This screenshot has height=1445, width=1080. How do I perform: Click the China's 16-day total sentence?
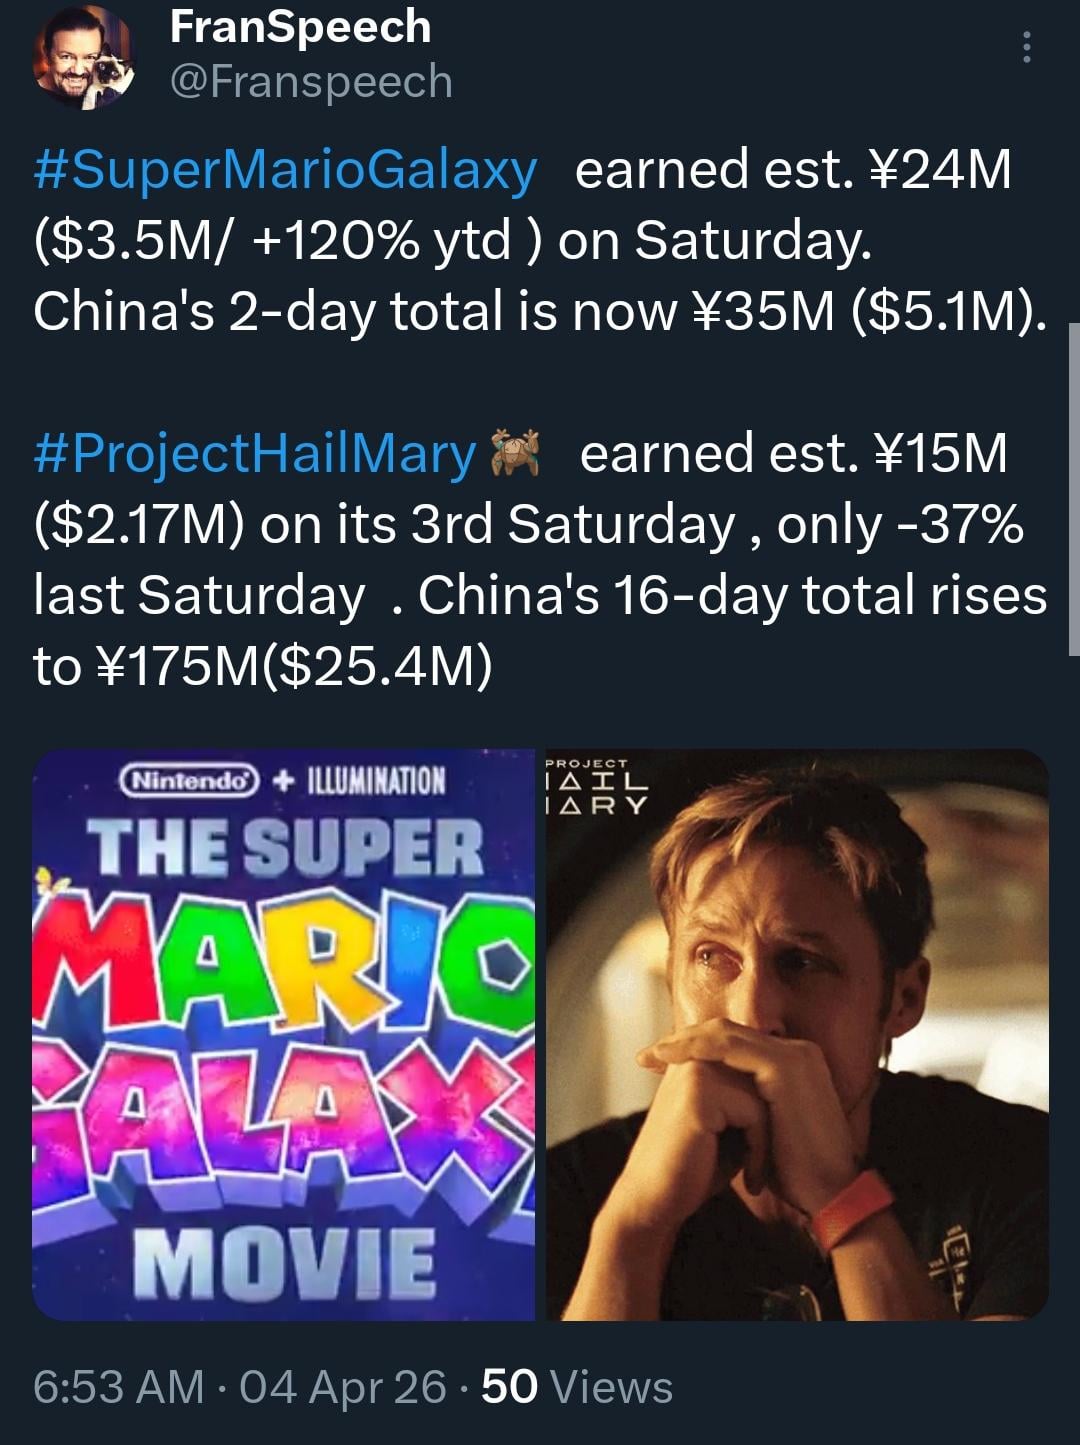[x=732, y=596]
